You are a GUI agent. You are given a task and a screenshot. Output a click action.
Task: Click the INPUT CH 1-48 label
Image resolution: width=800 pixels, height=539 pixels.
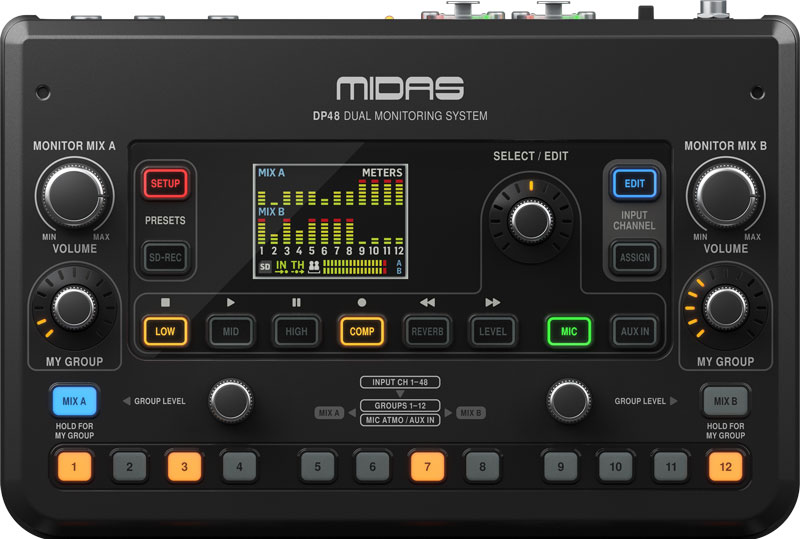point(400,382)
